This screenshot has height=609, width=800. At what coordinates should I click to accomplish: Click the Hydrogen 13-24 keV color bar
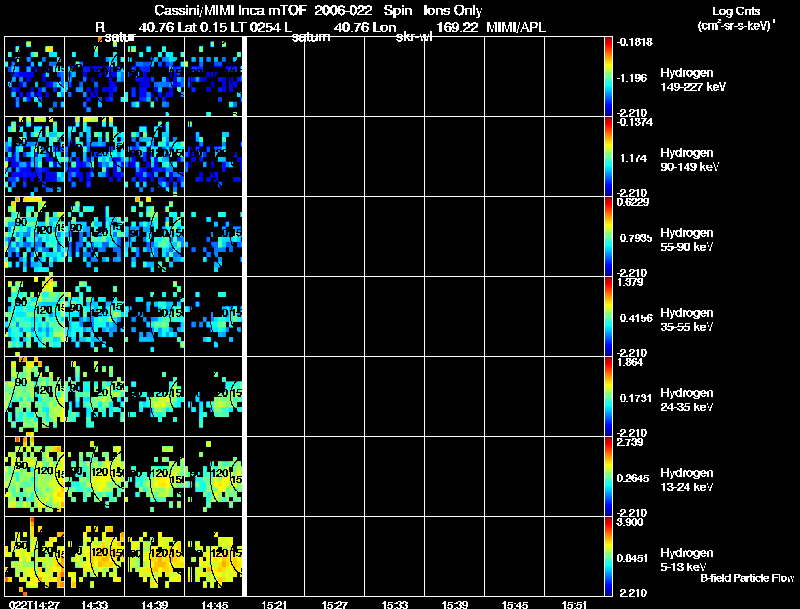click(x=608, y=476)
